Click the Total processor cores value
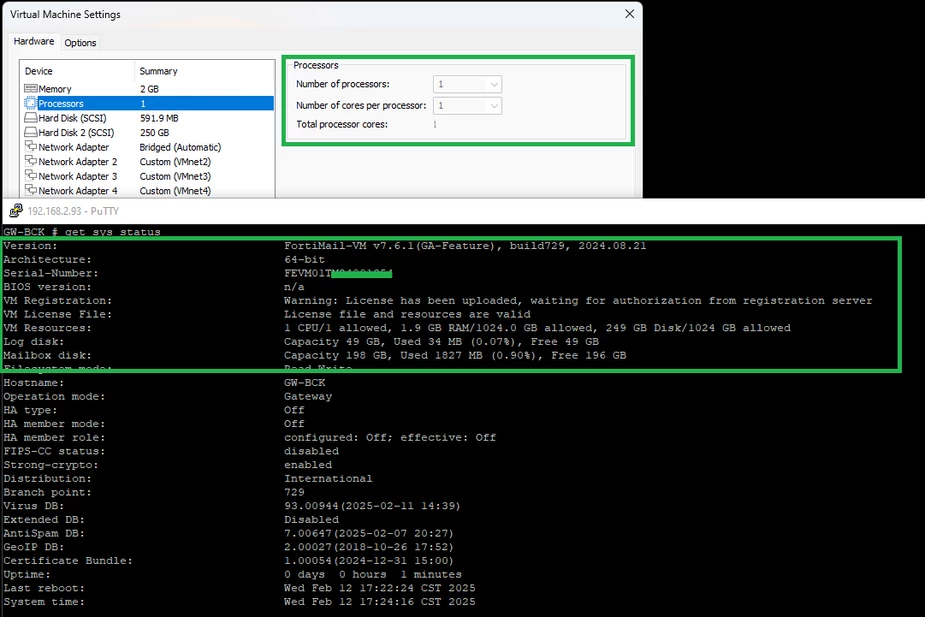This screenshot has height=617, width=925. (435, 124)
